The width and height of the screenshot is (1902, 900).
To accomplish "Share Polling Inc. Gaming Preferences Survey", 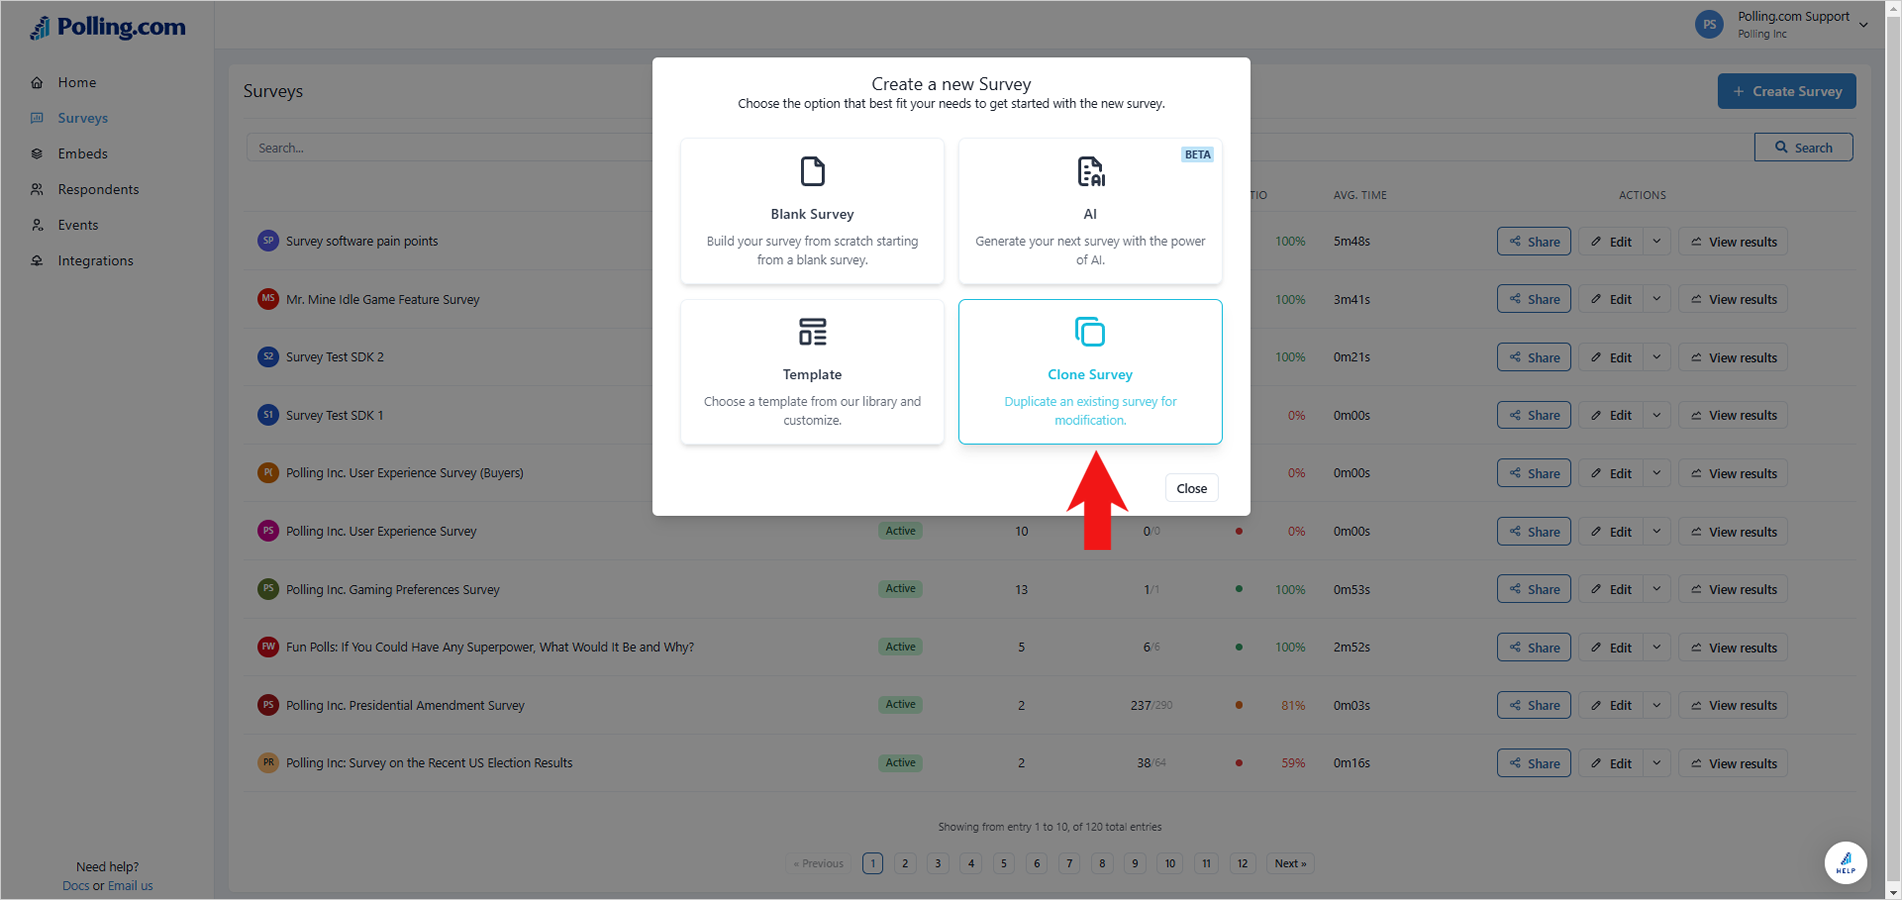I will (1534, 589).
